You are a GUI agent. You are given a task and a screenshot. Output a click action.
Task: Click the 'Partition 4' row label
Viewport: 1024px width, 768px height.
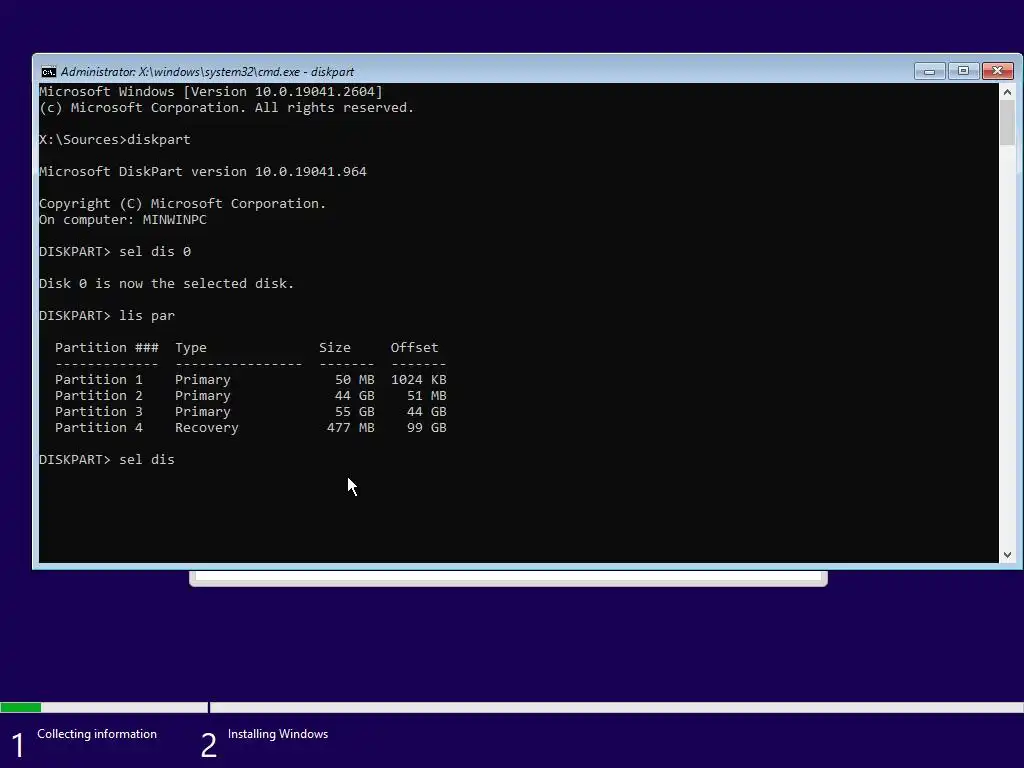[x=99, y=428]
